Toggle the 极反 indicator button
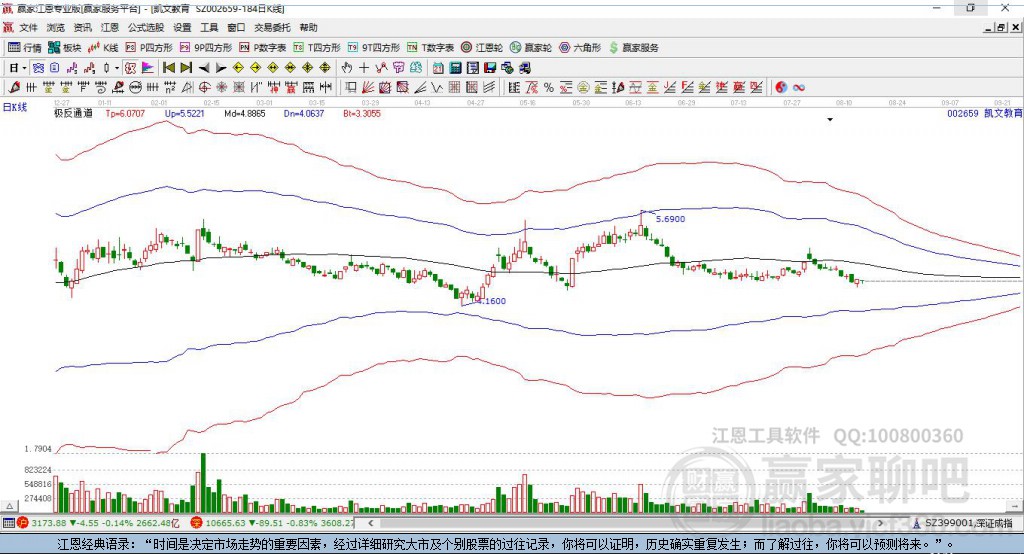 coord(131,68)
